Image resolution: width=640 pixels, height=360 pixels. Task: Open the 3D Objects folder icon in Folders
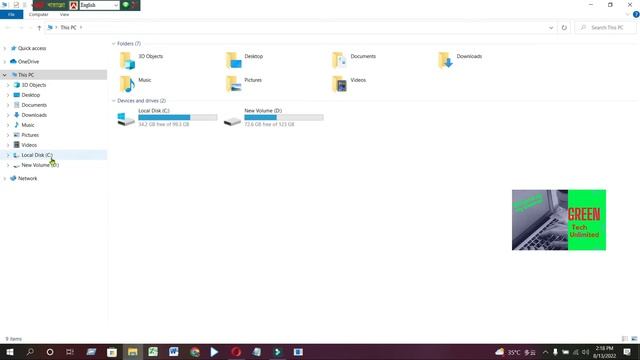[127, 61]
